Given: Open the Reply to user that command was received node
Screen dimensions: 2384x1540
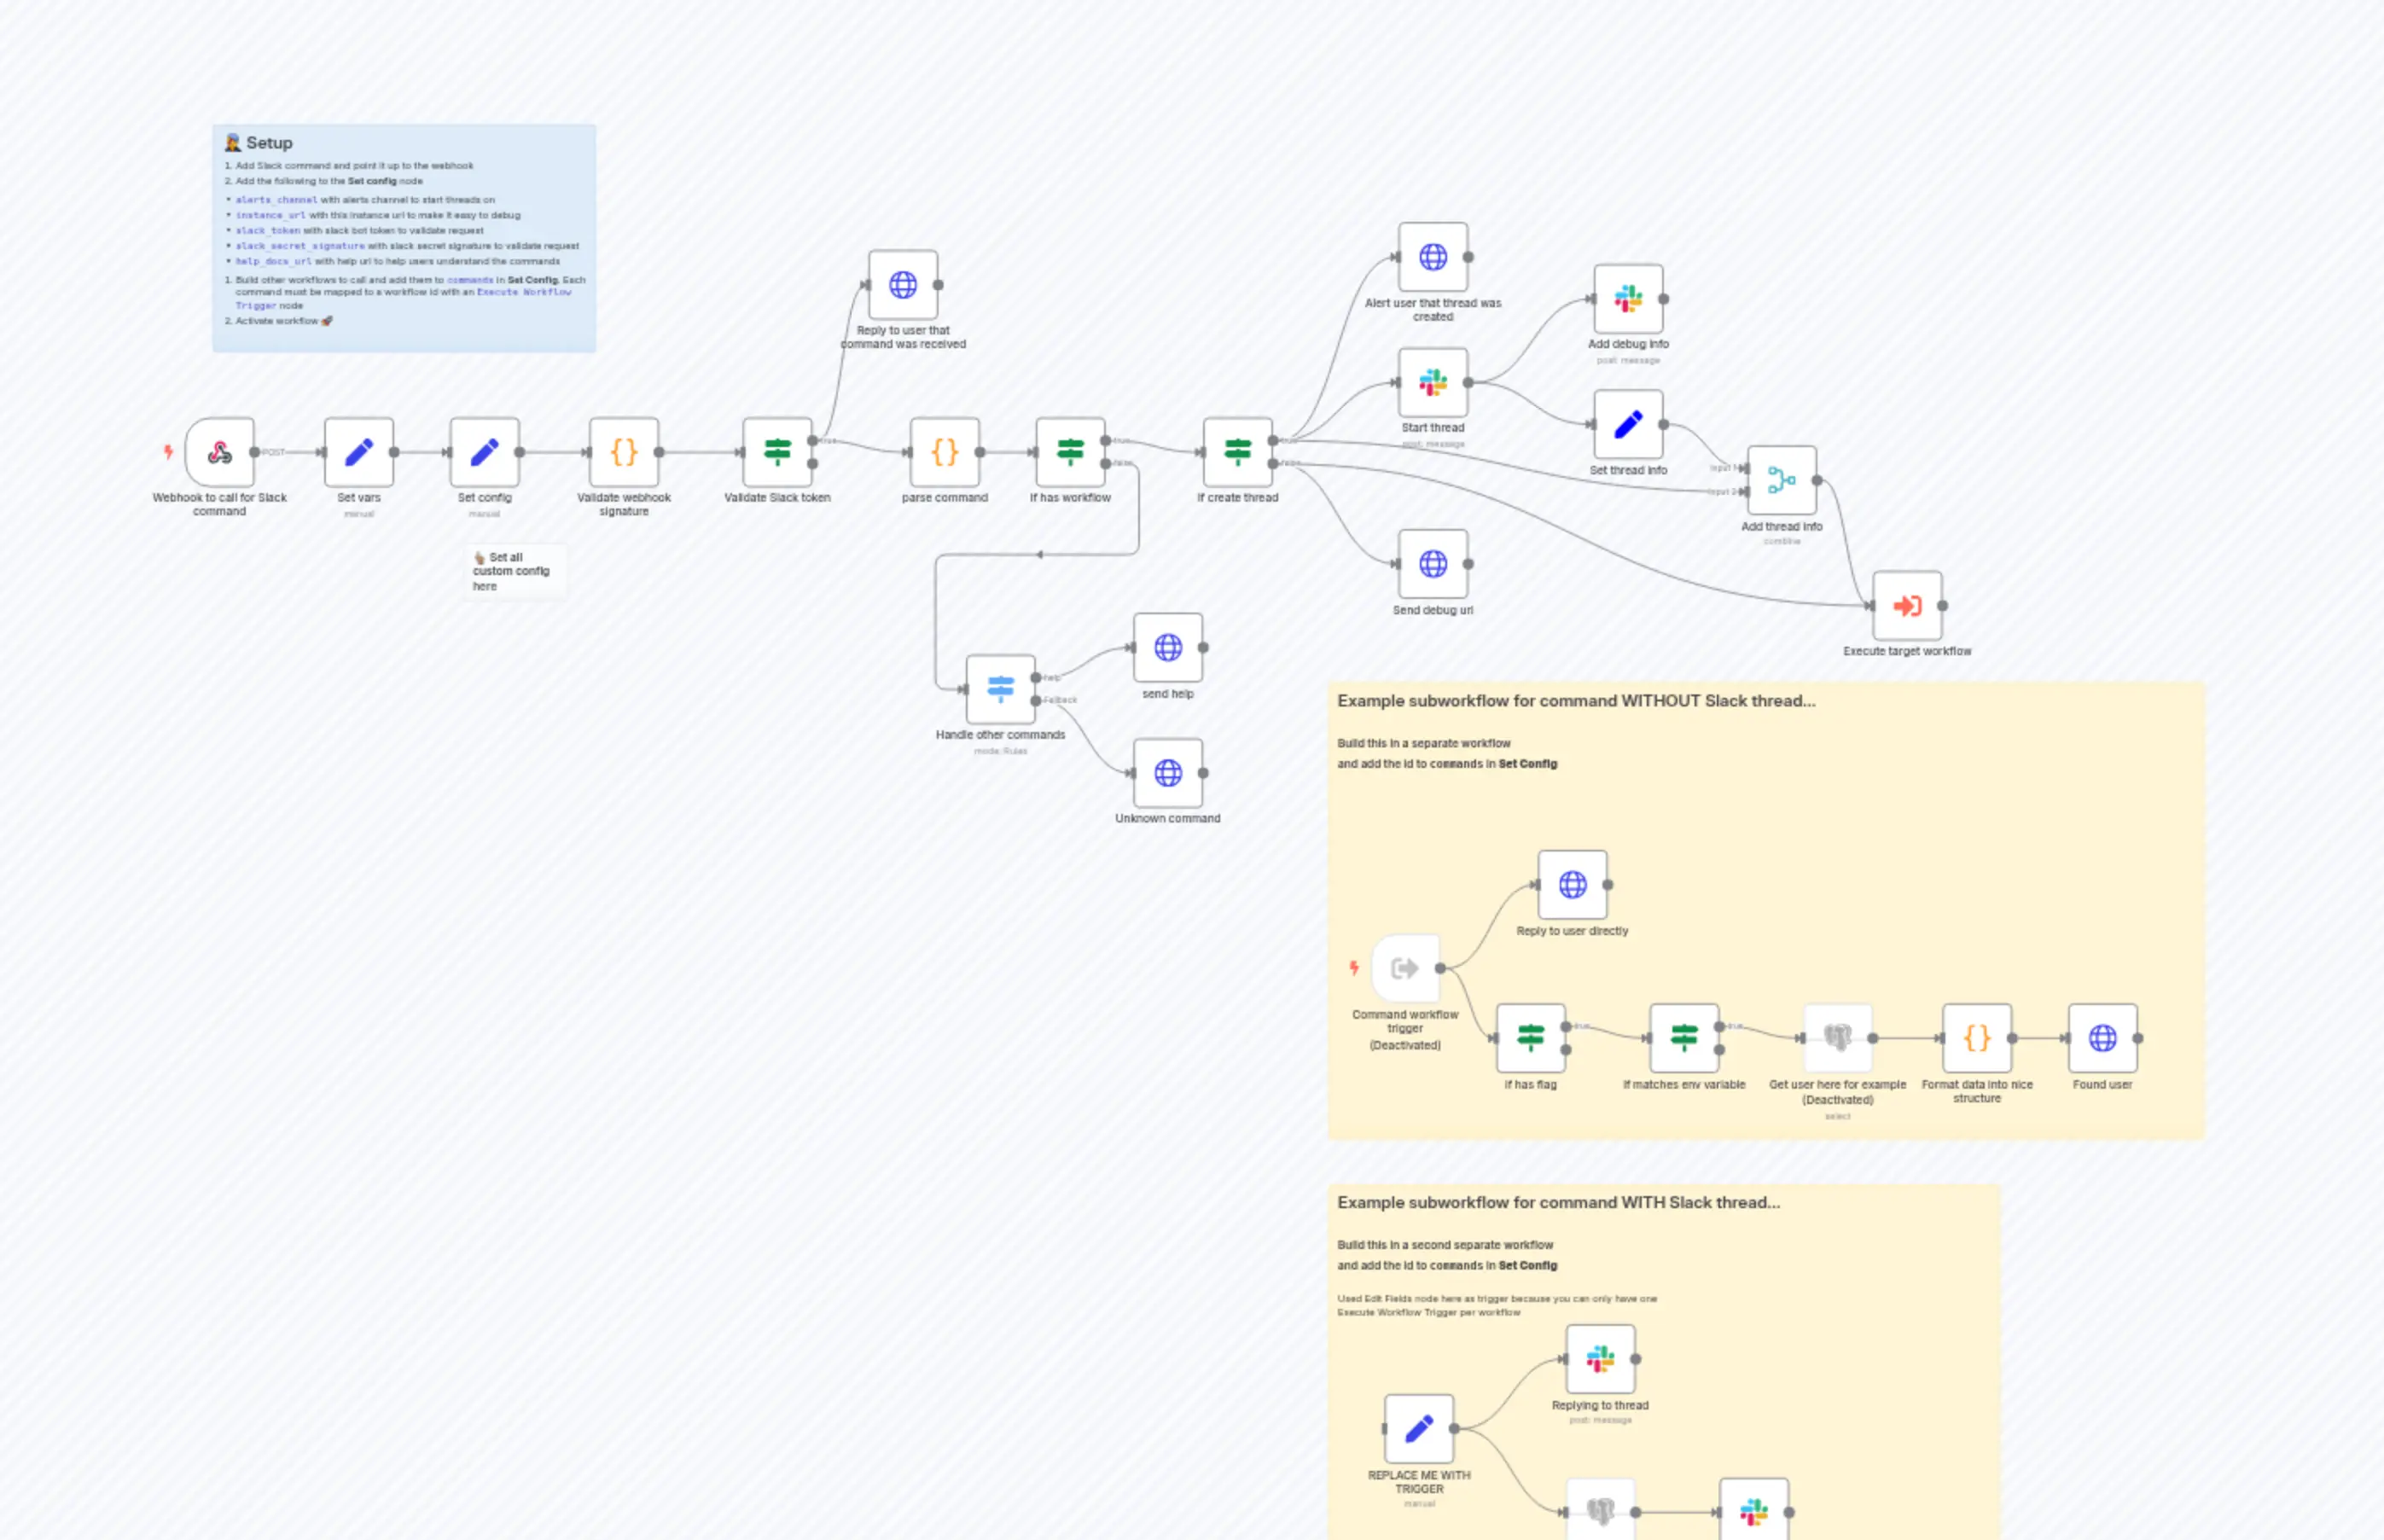Looking at the screenshot, I should (x=901, y=284).
